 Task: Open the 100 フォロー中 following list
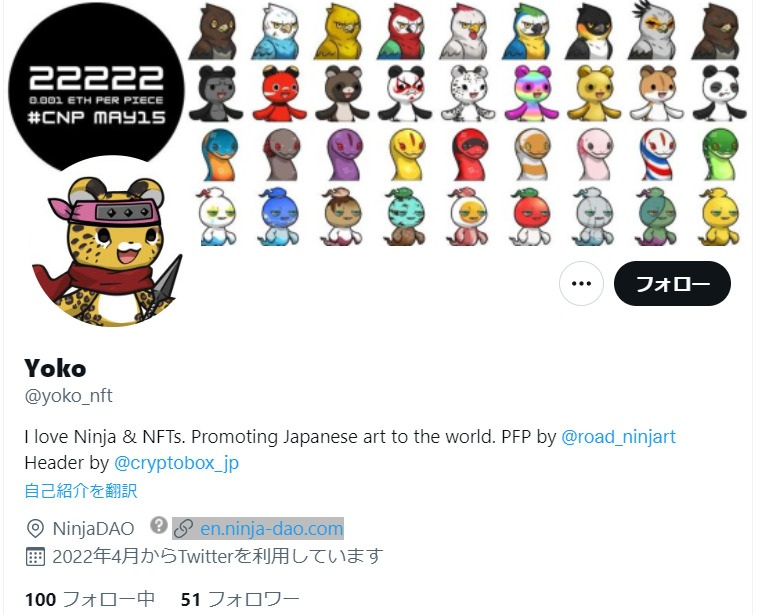[x=90, y=599]
